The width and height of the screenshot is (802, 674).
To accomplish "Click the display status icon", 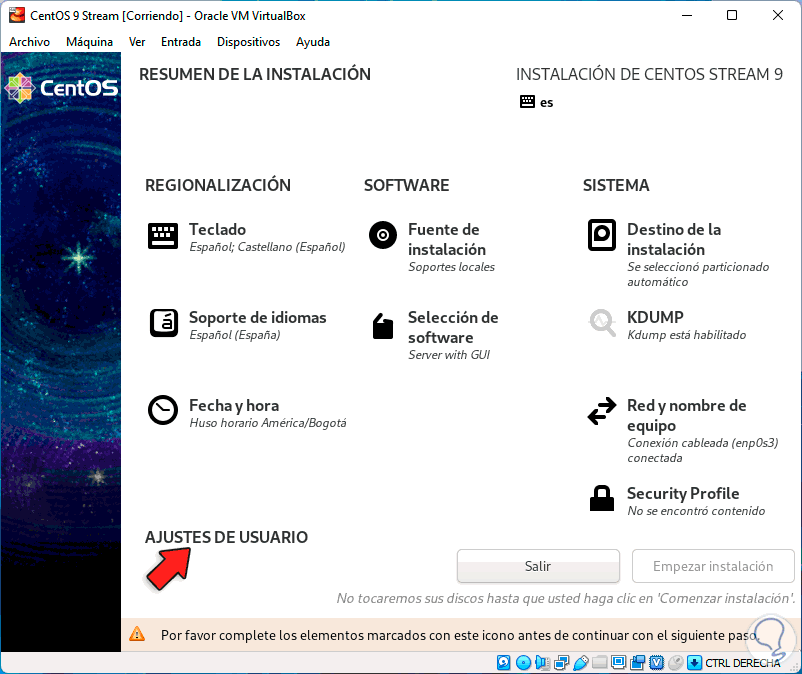I will (618, 662).
